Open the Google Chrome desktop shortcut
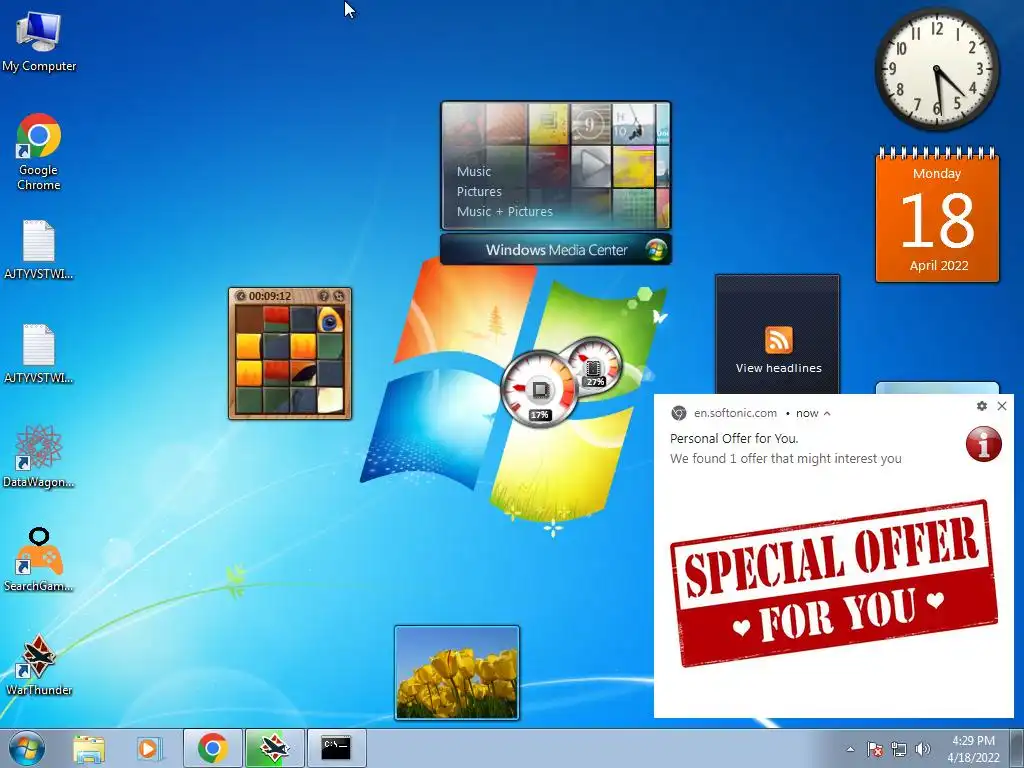 [39, 152]
